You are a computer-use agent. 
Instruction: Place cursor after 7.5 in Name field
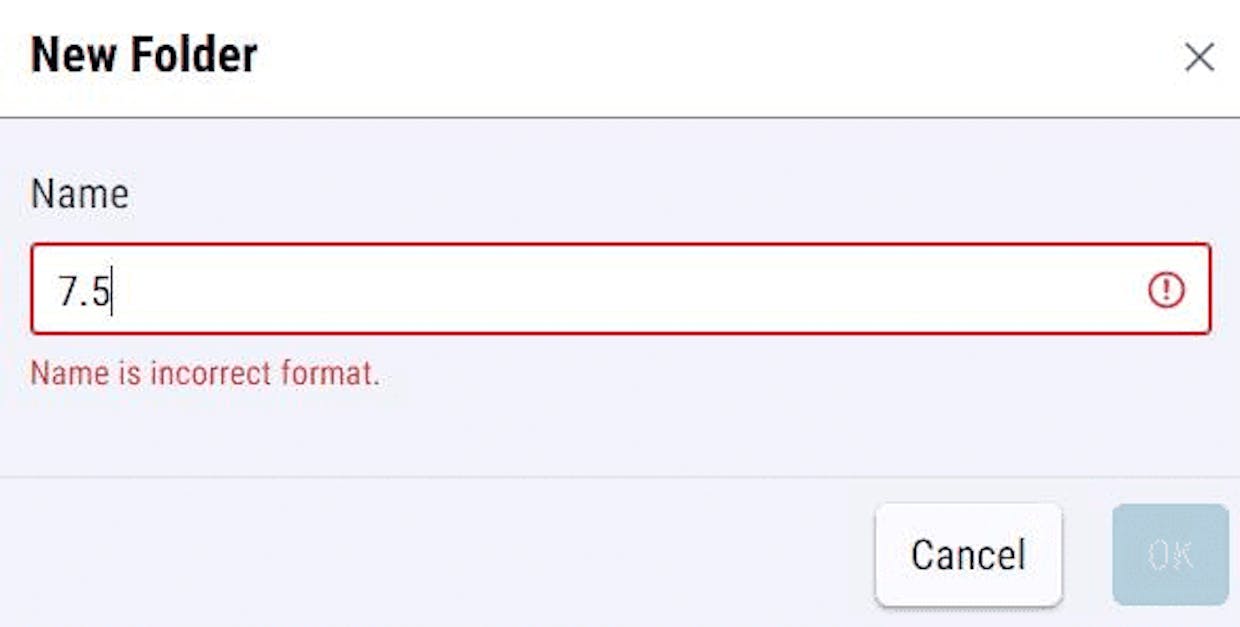click(x=112, y=291)
